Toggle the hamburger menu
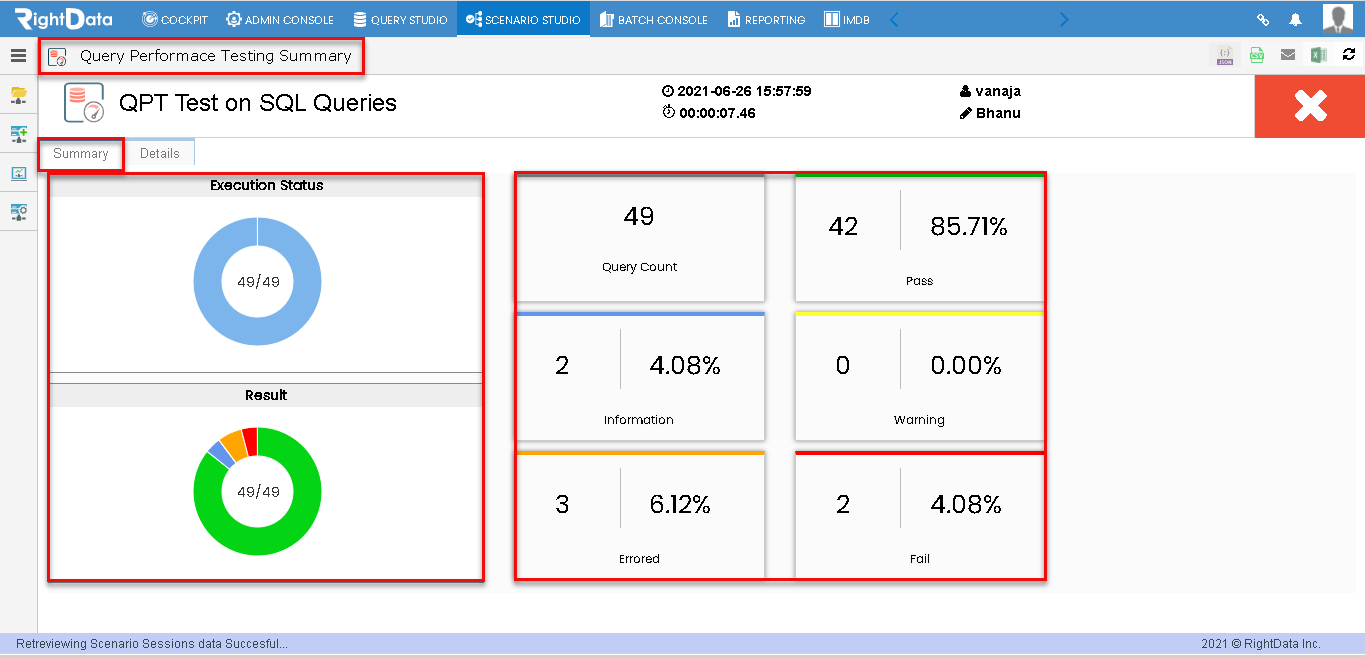The image size is (1365, 657). pyautogui.click(x=19, y=56)
